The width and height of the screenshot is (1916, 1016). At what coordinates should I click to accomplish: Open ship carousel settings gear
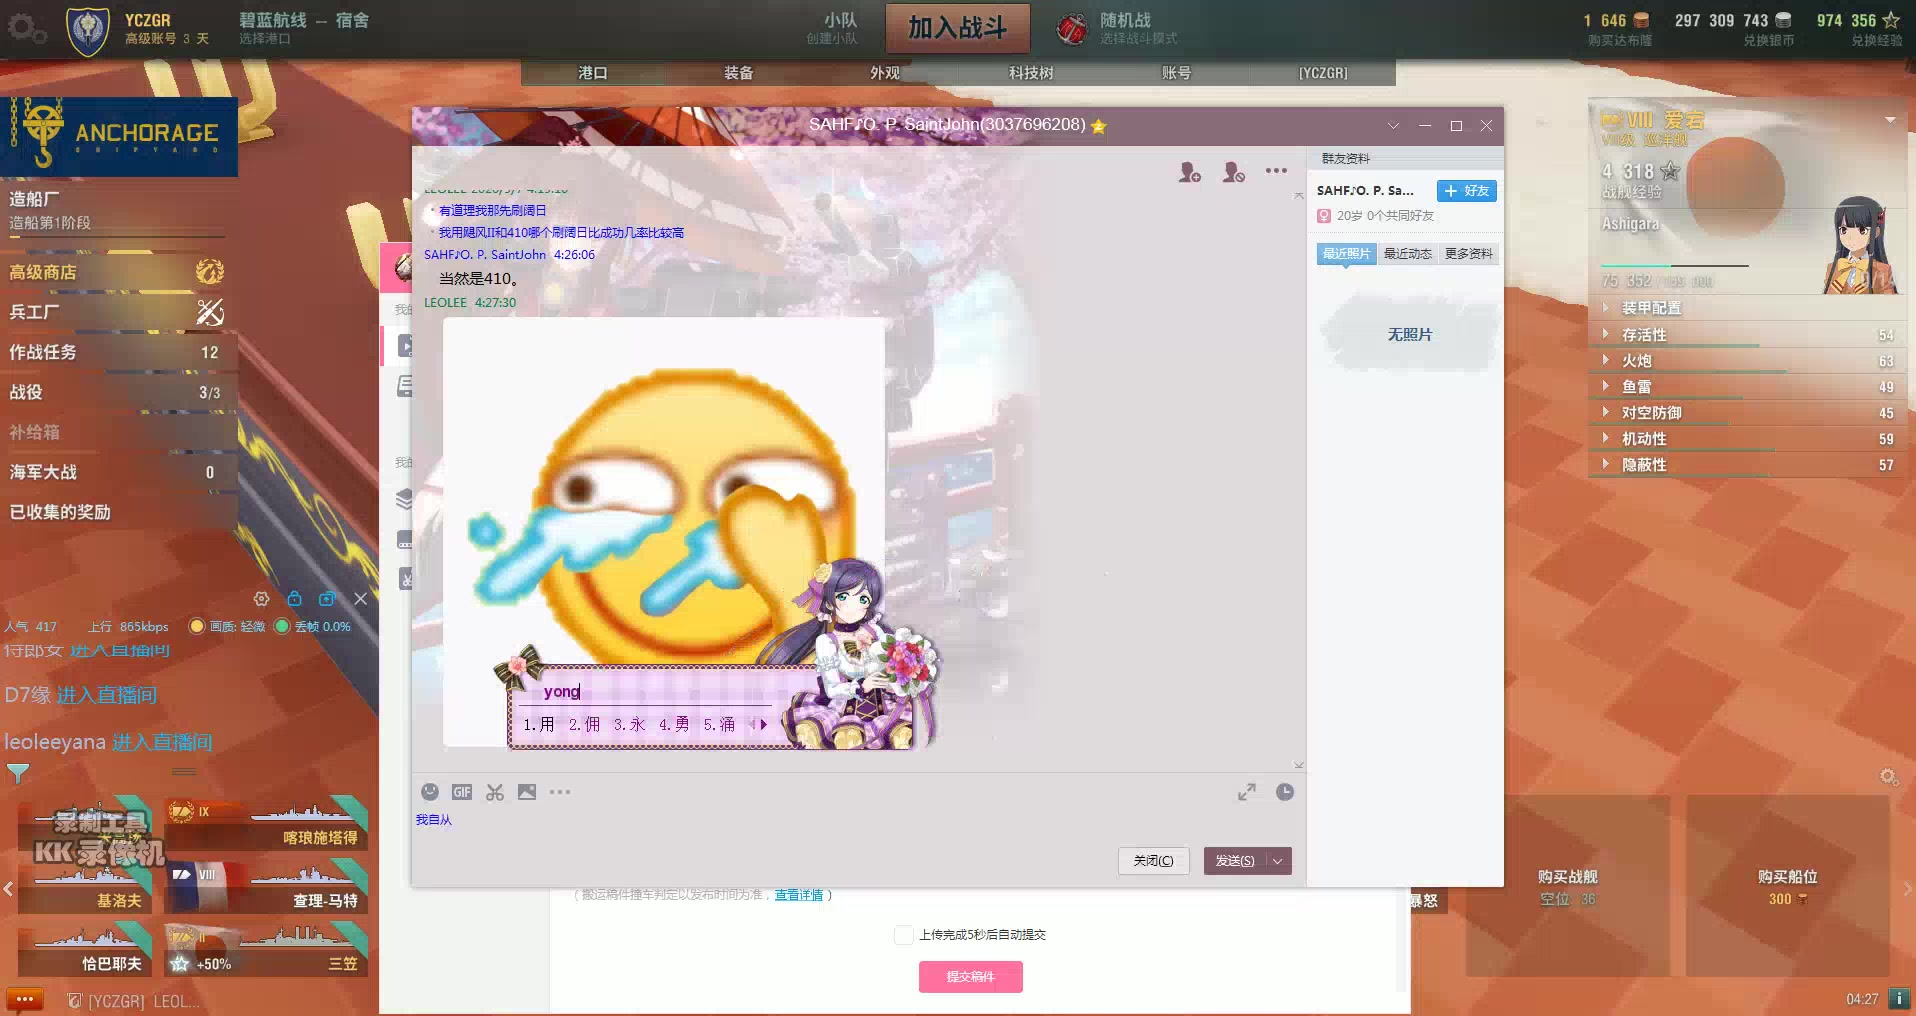coord(1888,777)
